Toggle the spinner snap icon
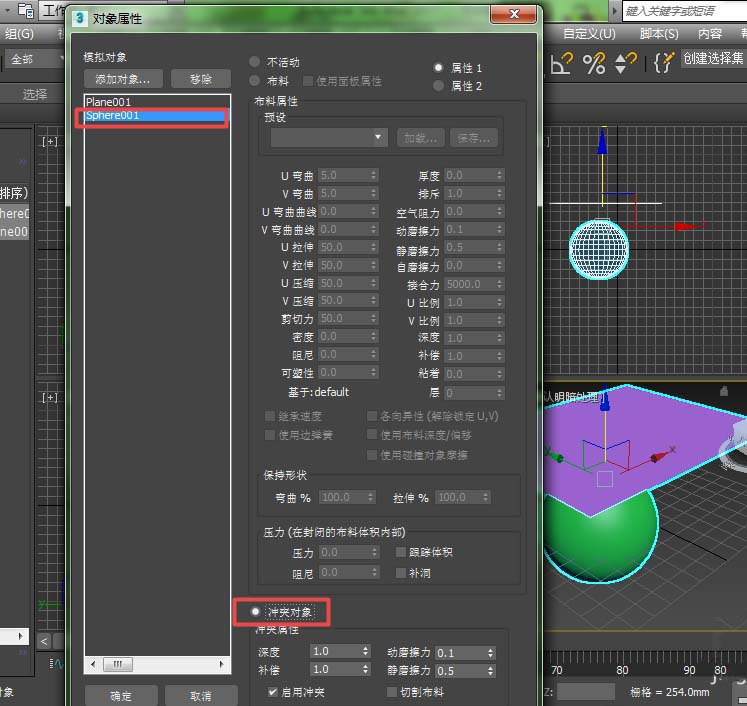This screenshot has height=706, width=747. click(x=626, y=62)
